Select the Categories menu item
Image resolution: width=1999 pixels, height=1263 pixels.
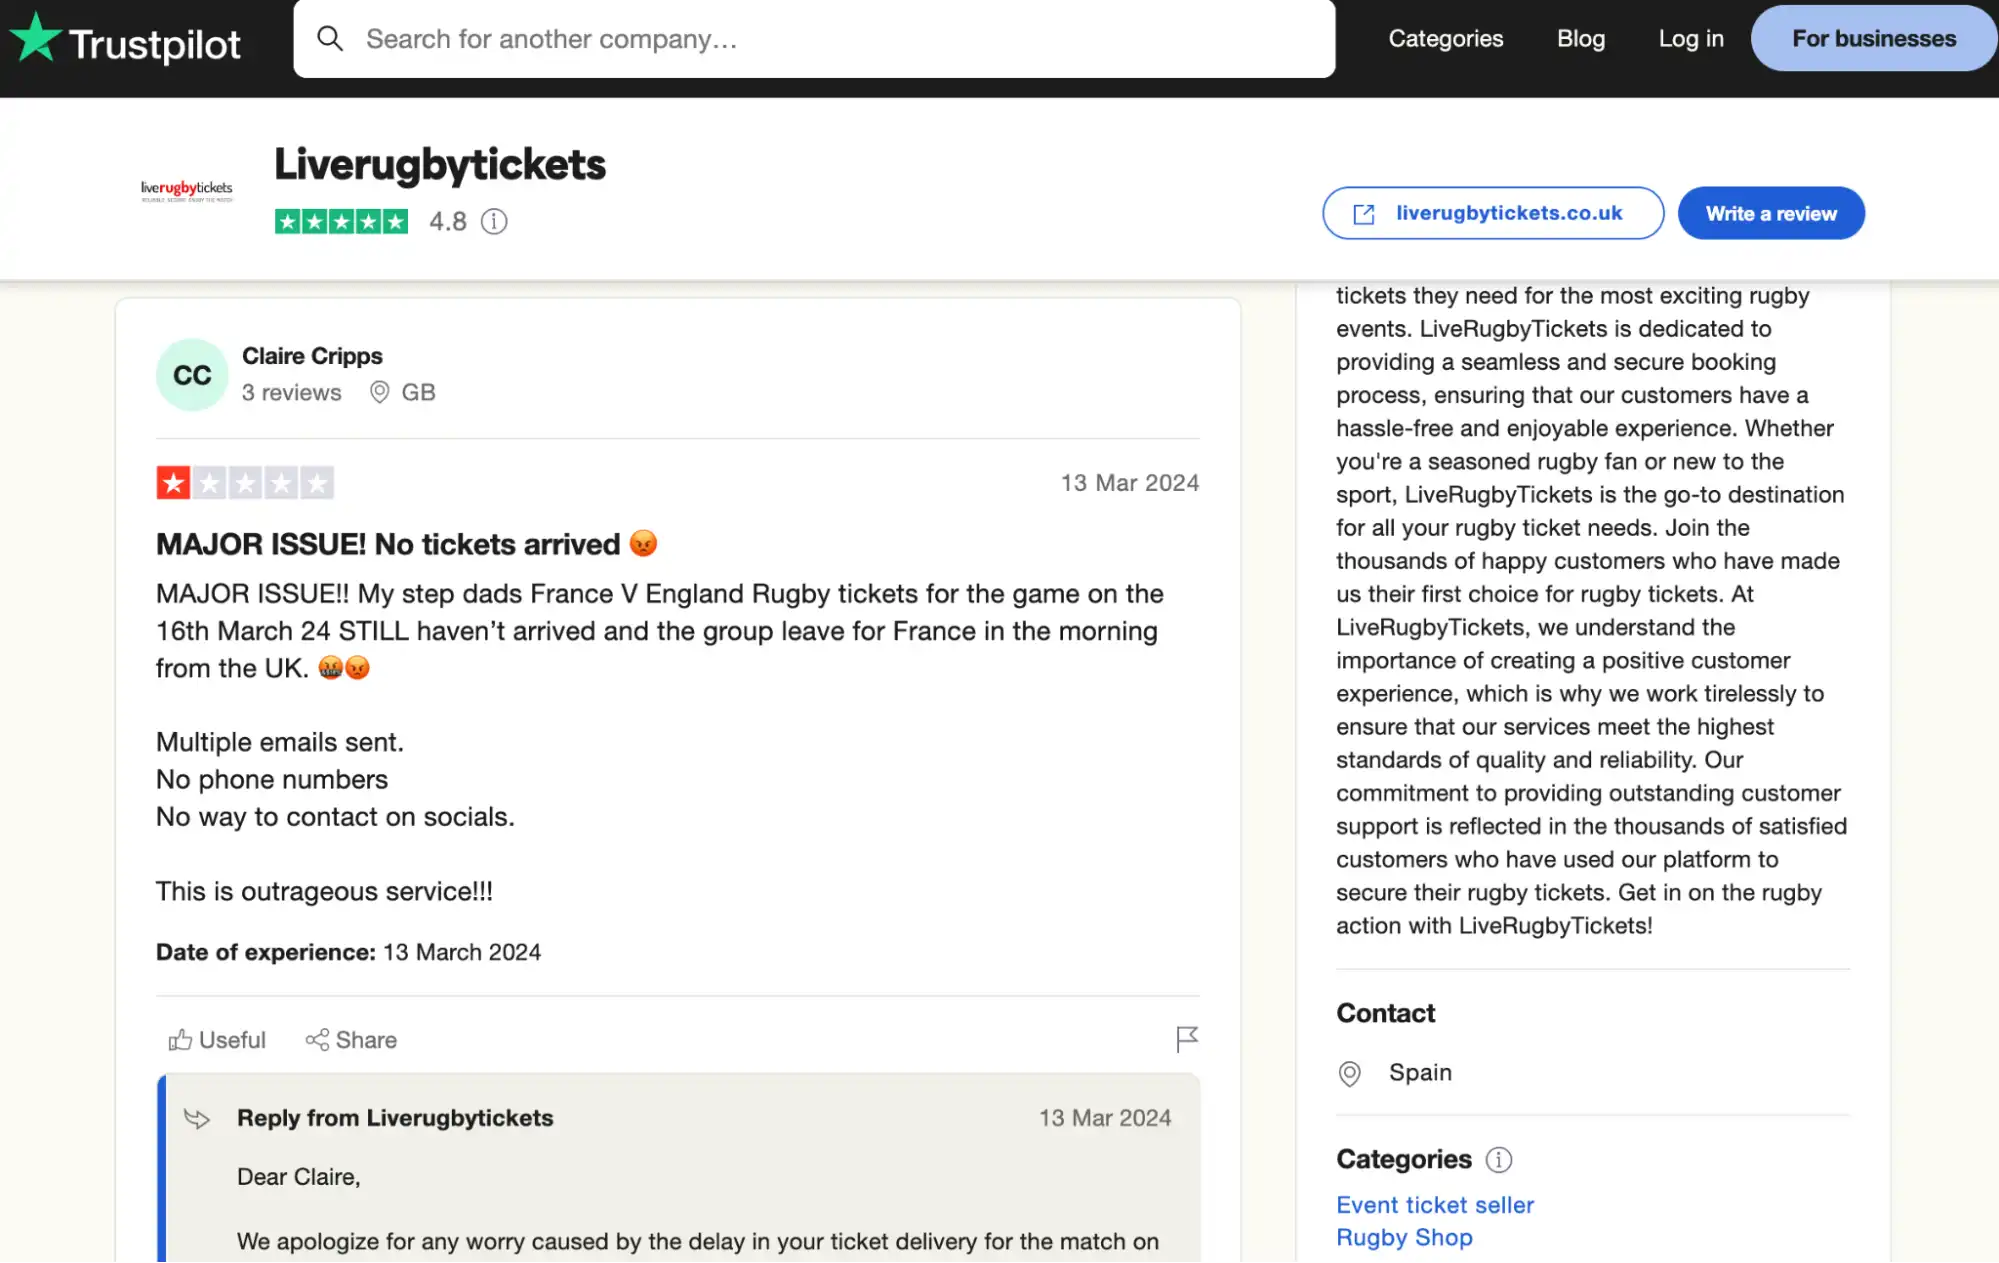click(1445, 36)
